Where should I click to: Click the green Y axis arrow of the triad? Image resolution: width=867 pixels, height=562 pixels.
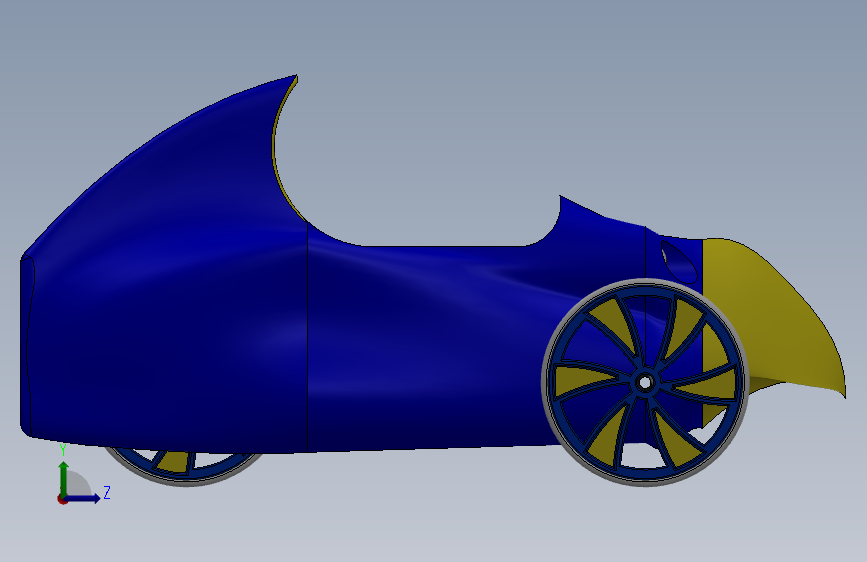point(64,478)
